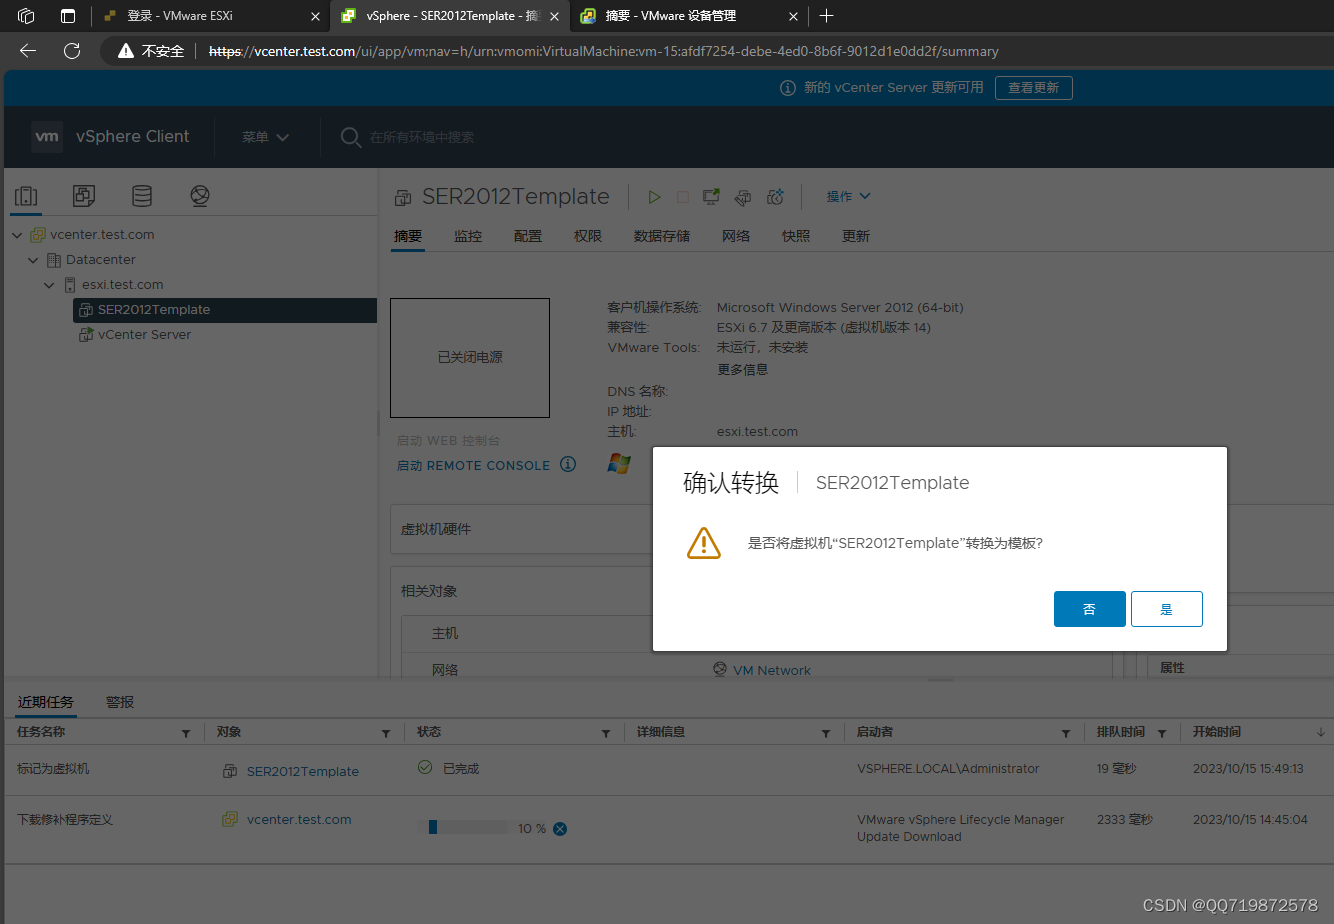Switch to the 配置 tab
Screen dimensions: 1334x924
pyautogui.click(x=528, y=236)
